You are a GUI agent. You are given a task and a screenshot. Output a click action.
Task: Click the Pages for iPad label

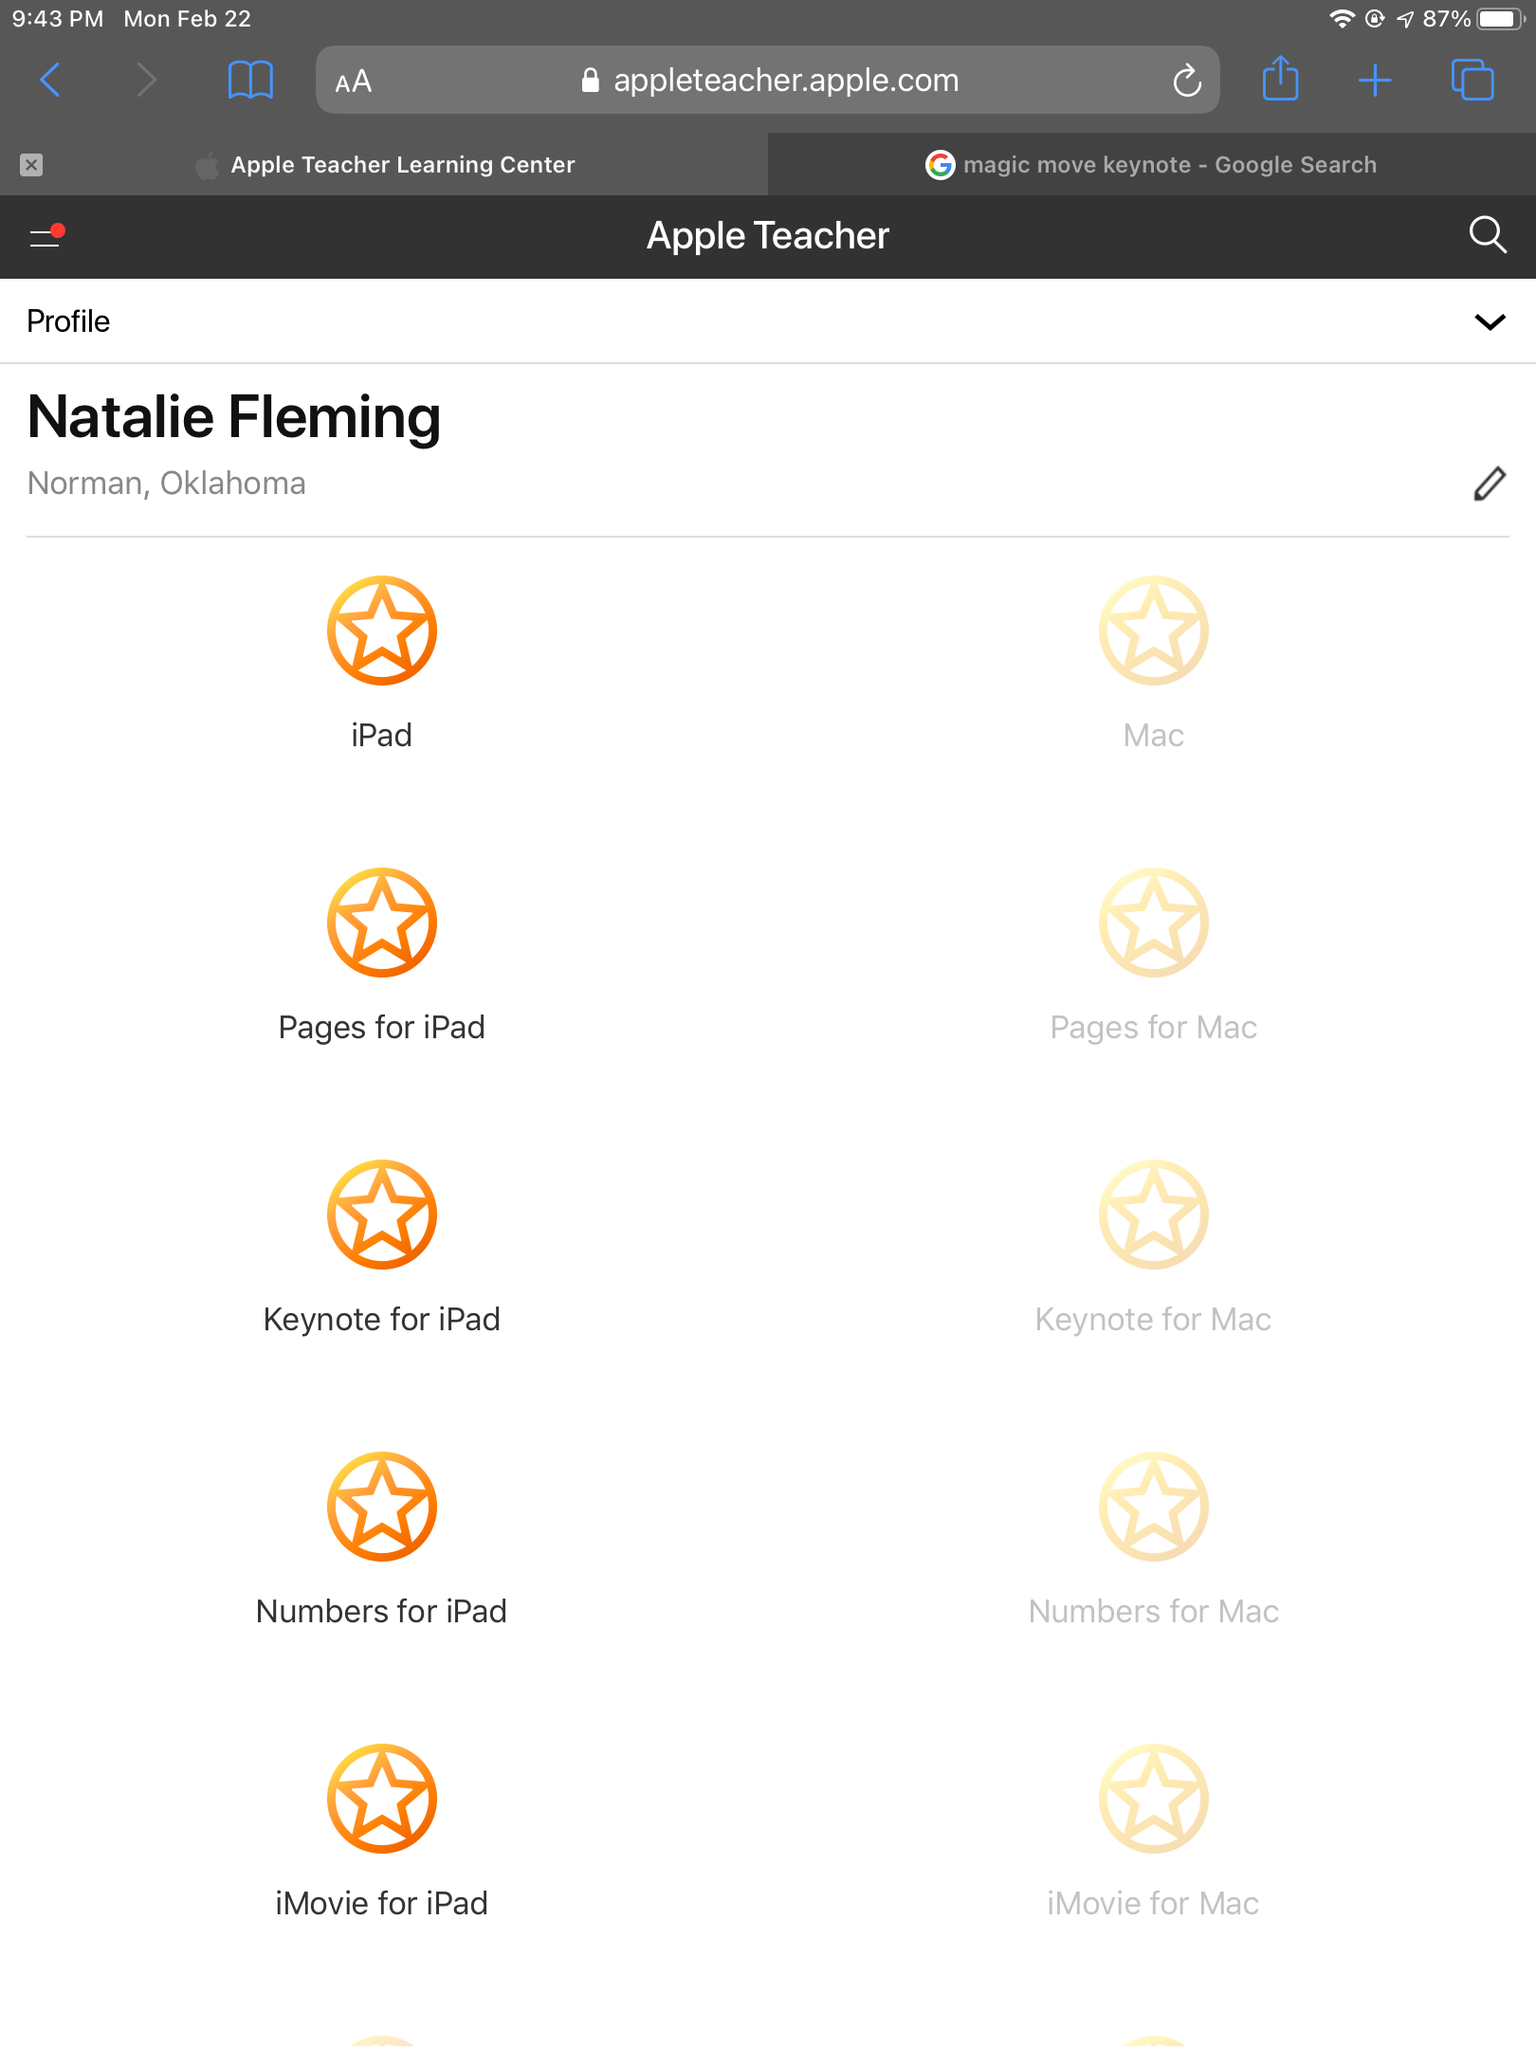tap(382, 1027)
